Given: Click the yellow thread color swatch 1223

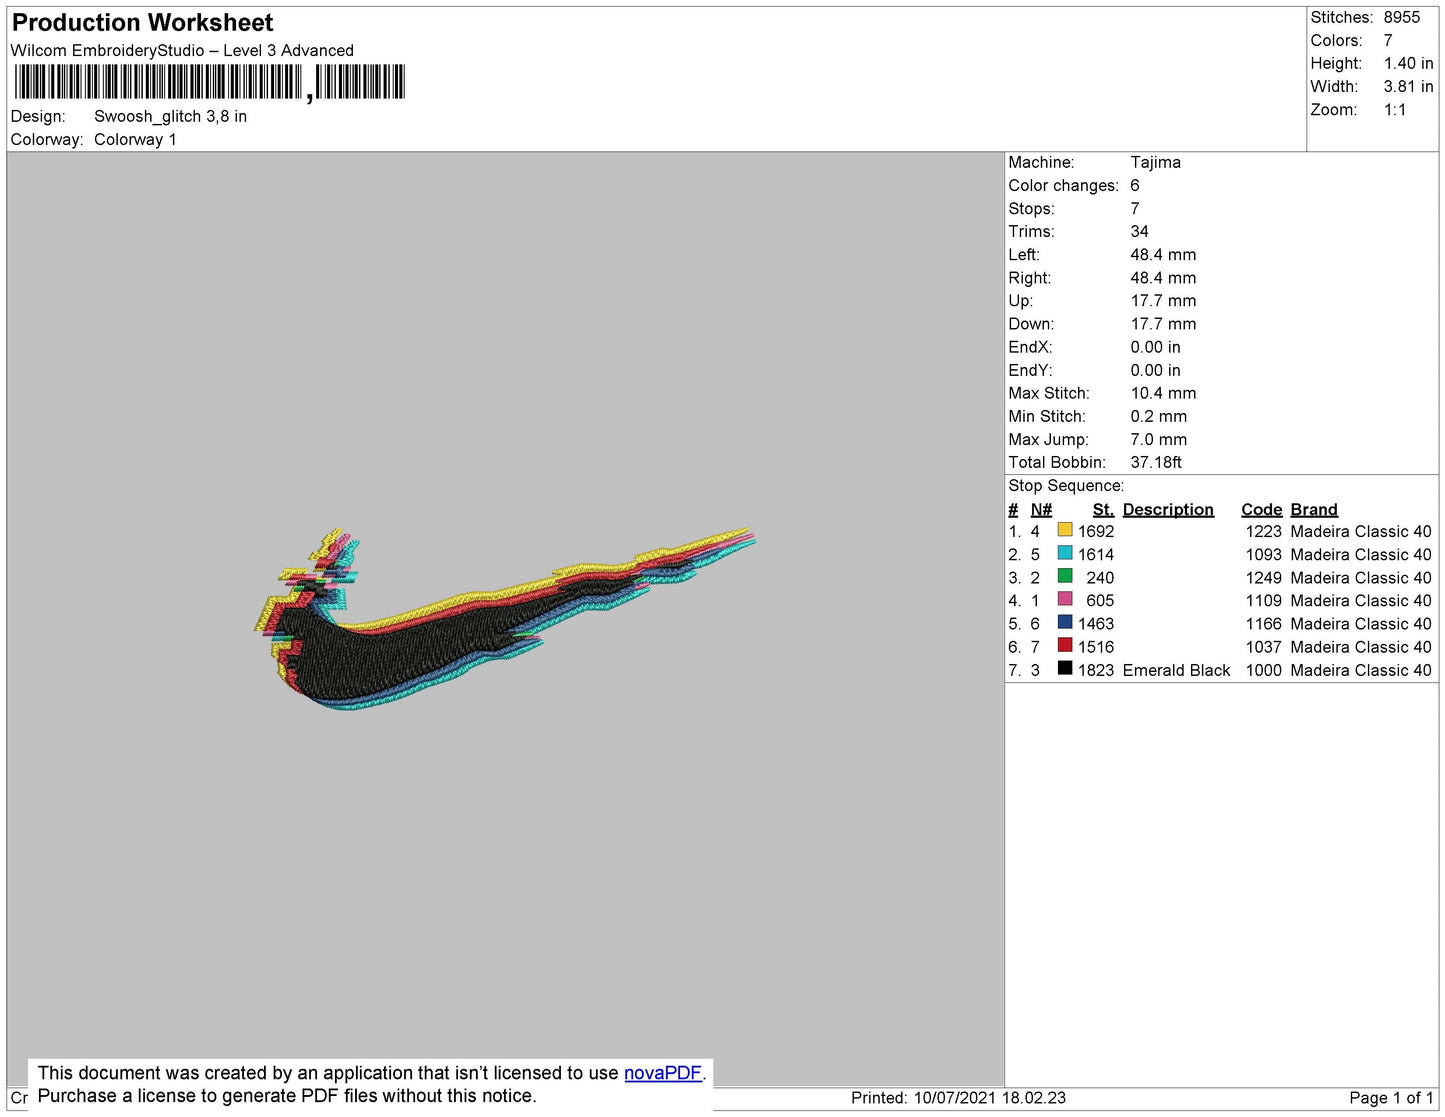Looking at the screenshot, I should point(1065,530).
